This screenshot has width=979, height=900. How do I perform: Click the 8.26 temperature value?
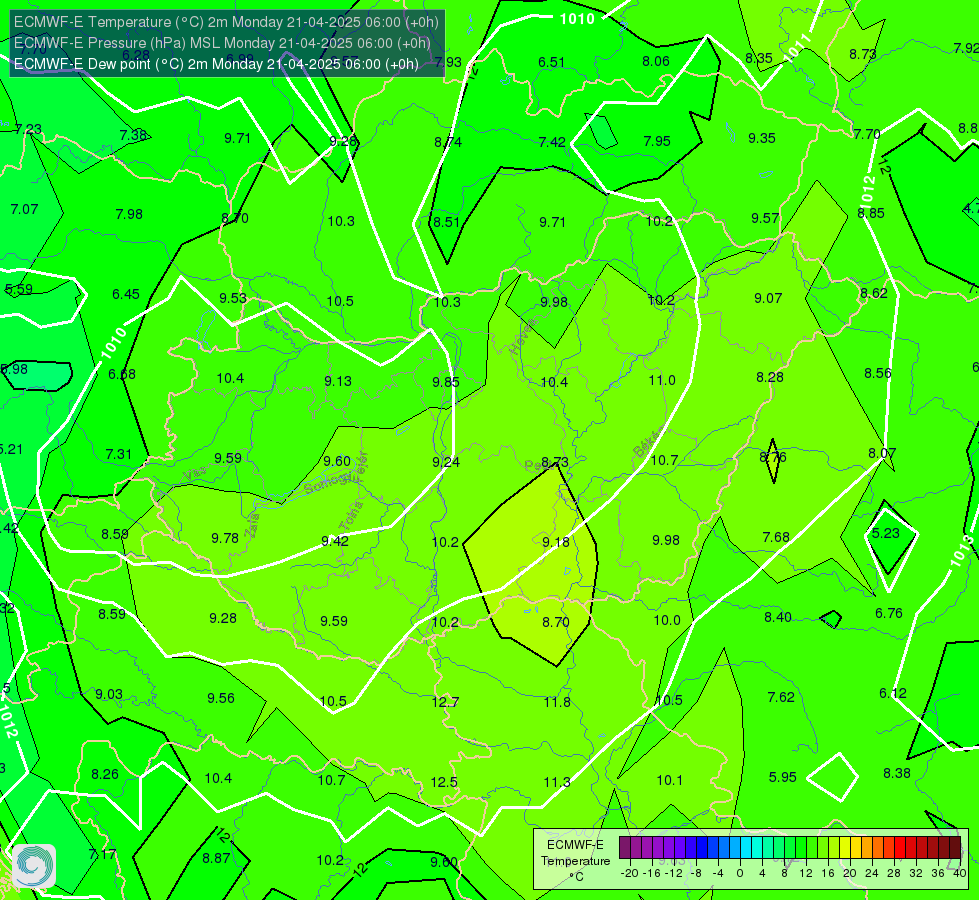pyautogui.click(x=105, y=774)
